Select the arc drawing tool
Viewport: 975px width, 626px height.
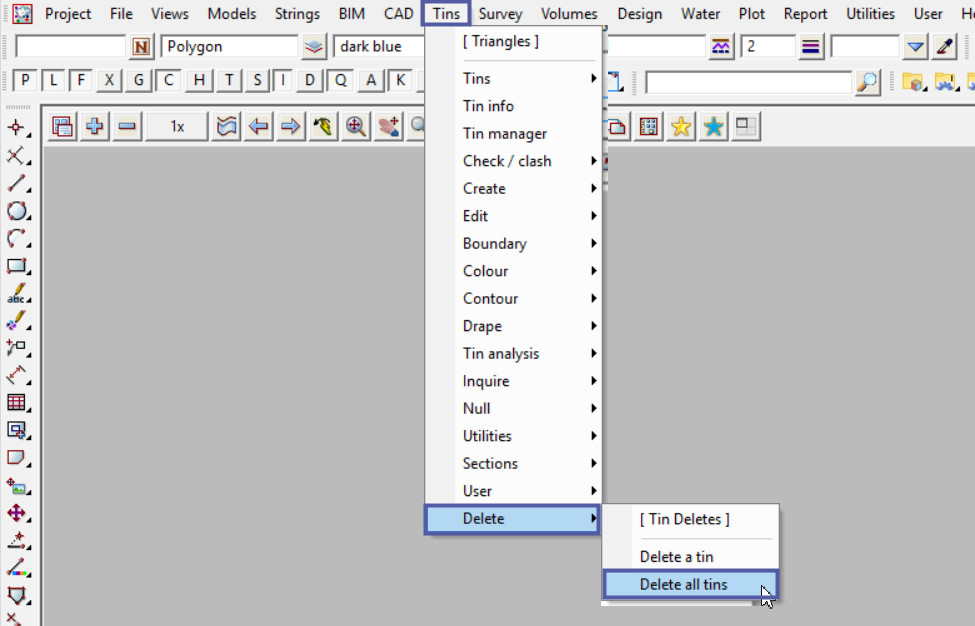pyautogui.click(x=16, y=239)
